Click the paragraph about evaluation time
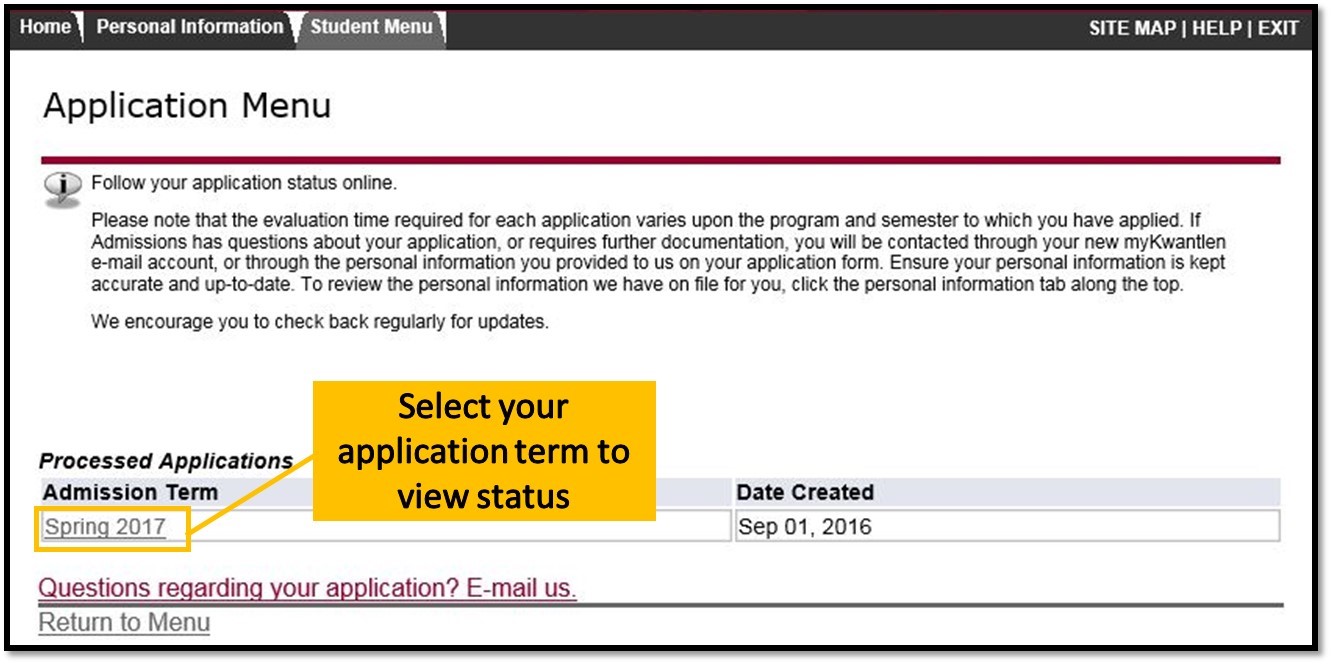 (x=657, y=252)
